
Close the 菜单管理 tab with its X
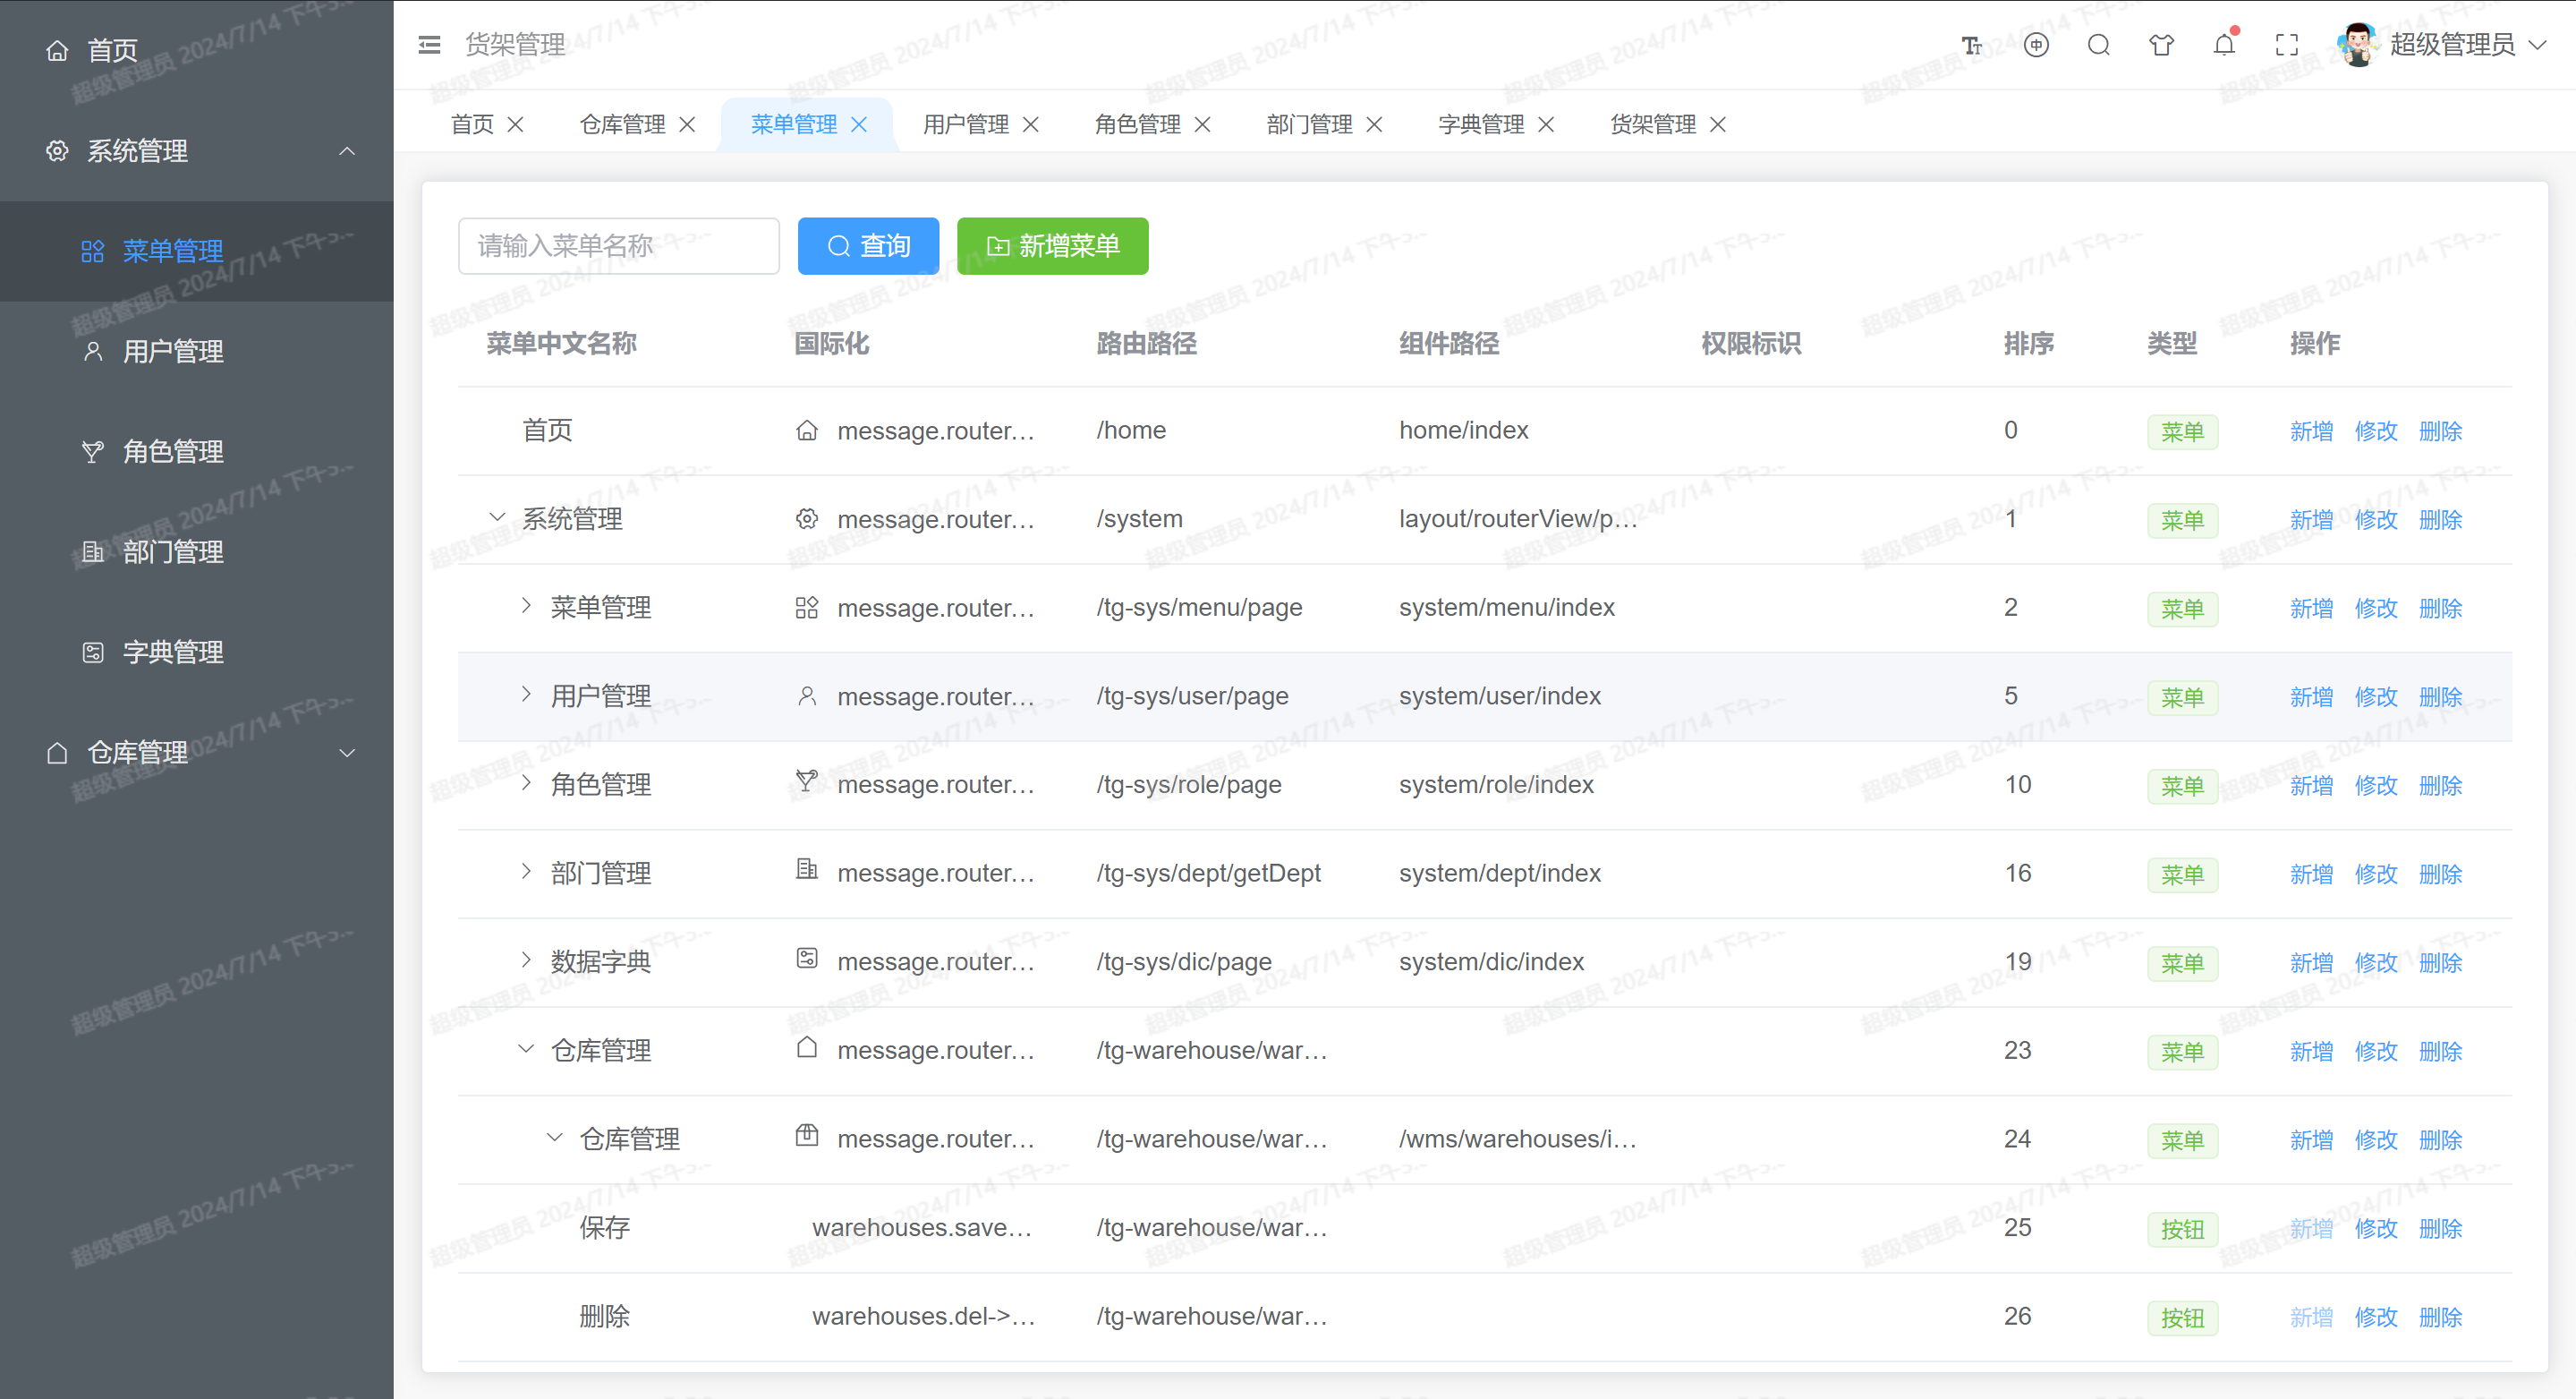tap(859, 124)
